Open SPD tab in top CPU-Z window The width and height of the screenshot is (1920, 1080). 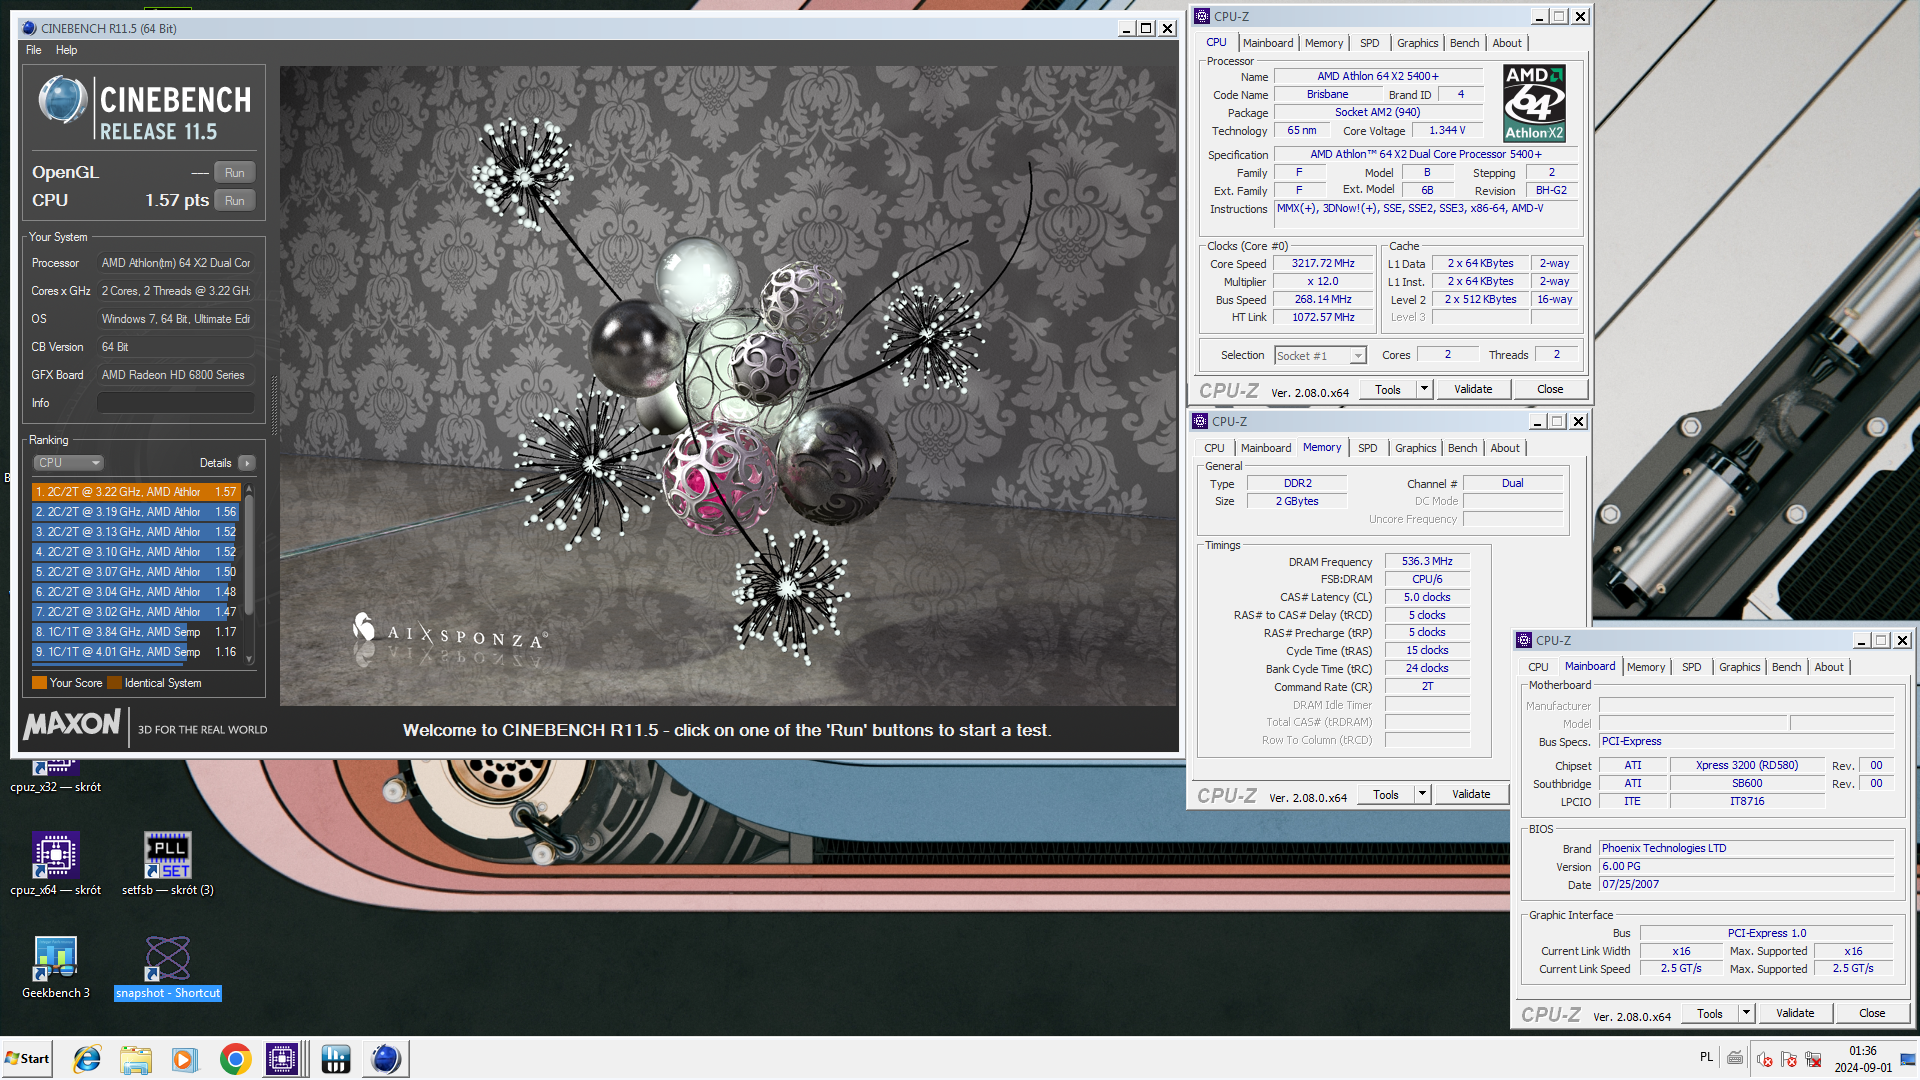tap(1370, 43)
